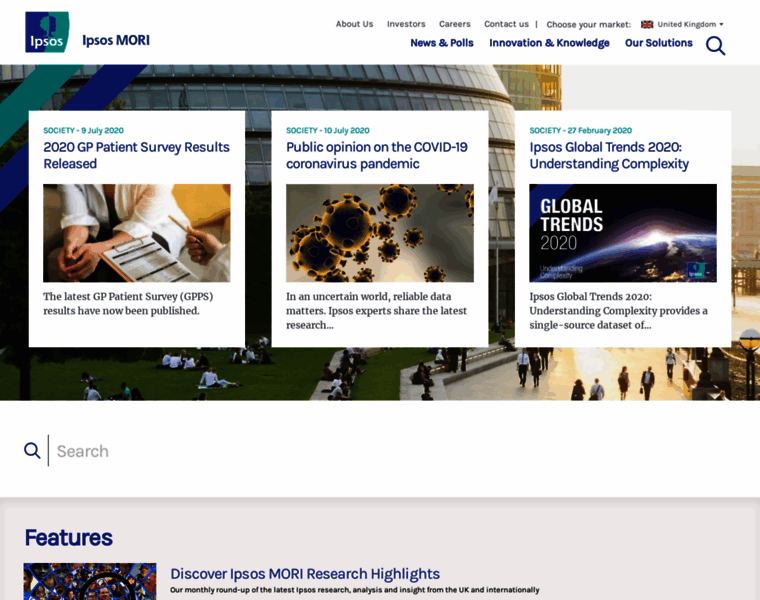Open the Our Solutions menu
760x600 pixels.
click(x=659, y=43)
